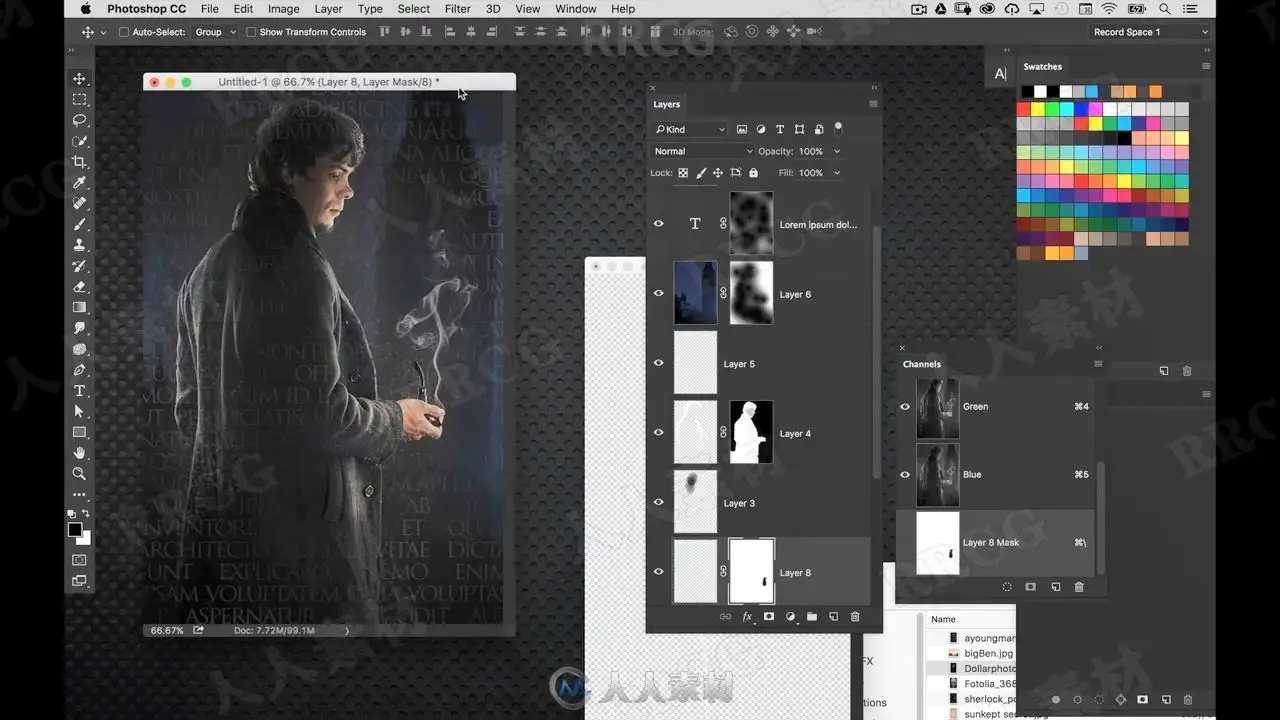This screenshot has height=720, width=1280.
Task: Select the Gradient tool
Action: (79, 307)
